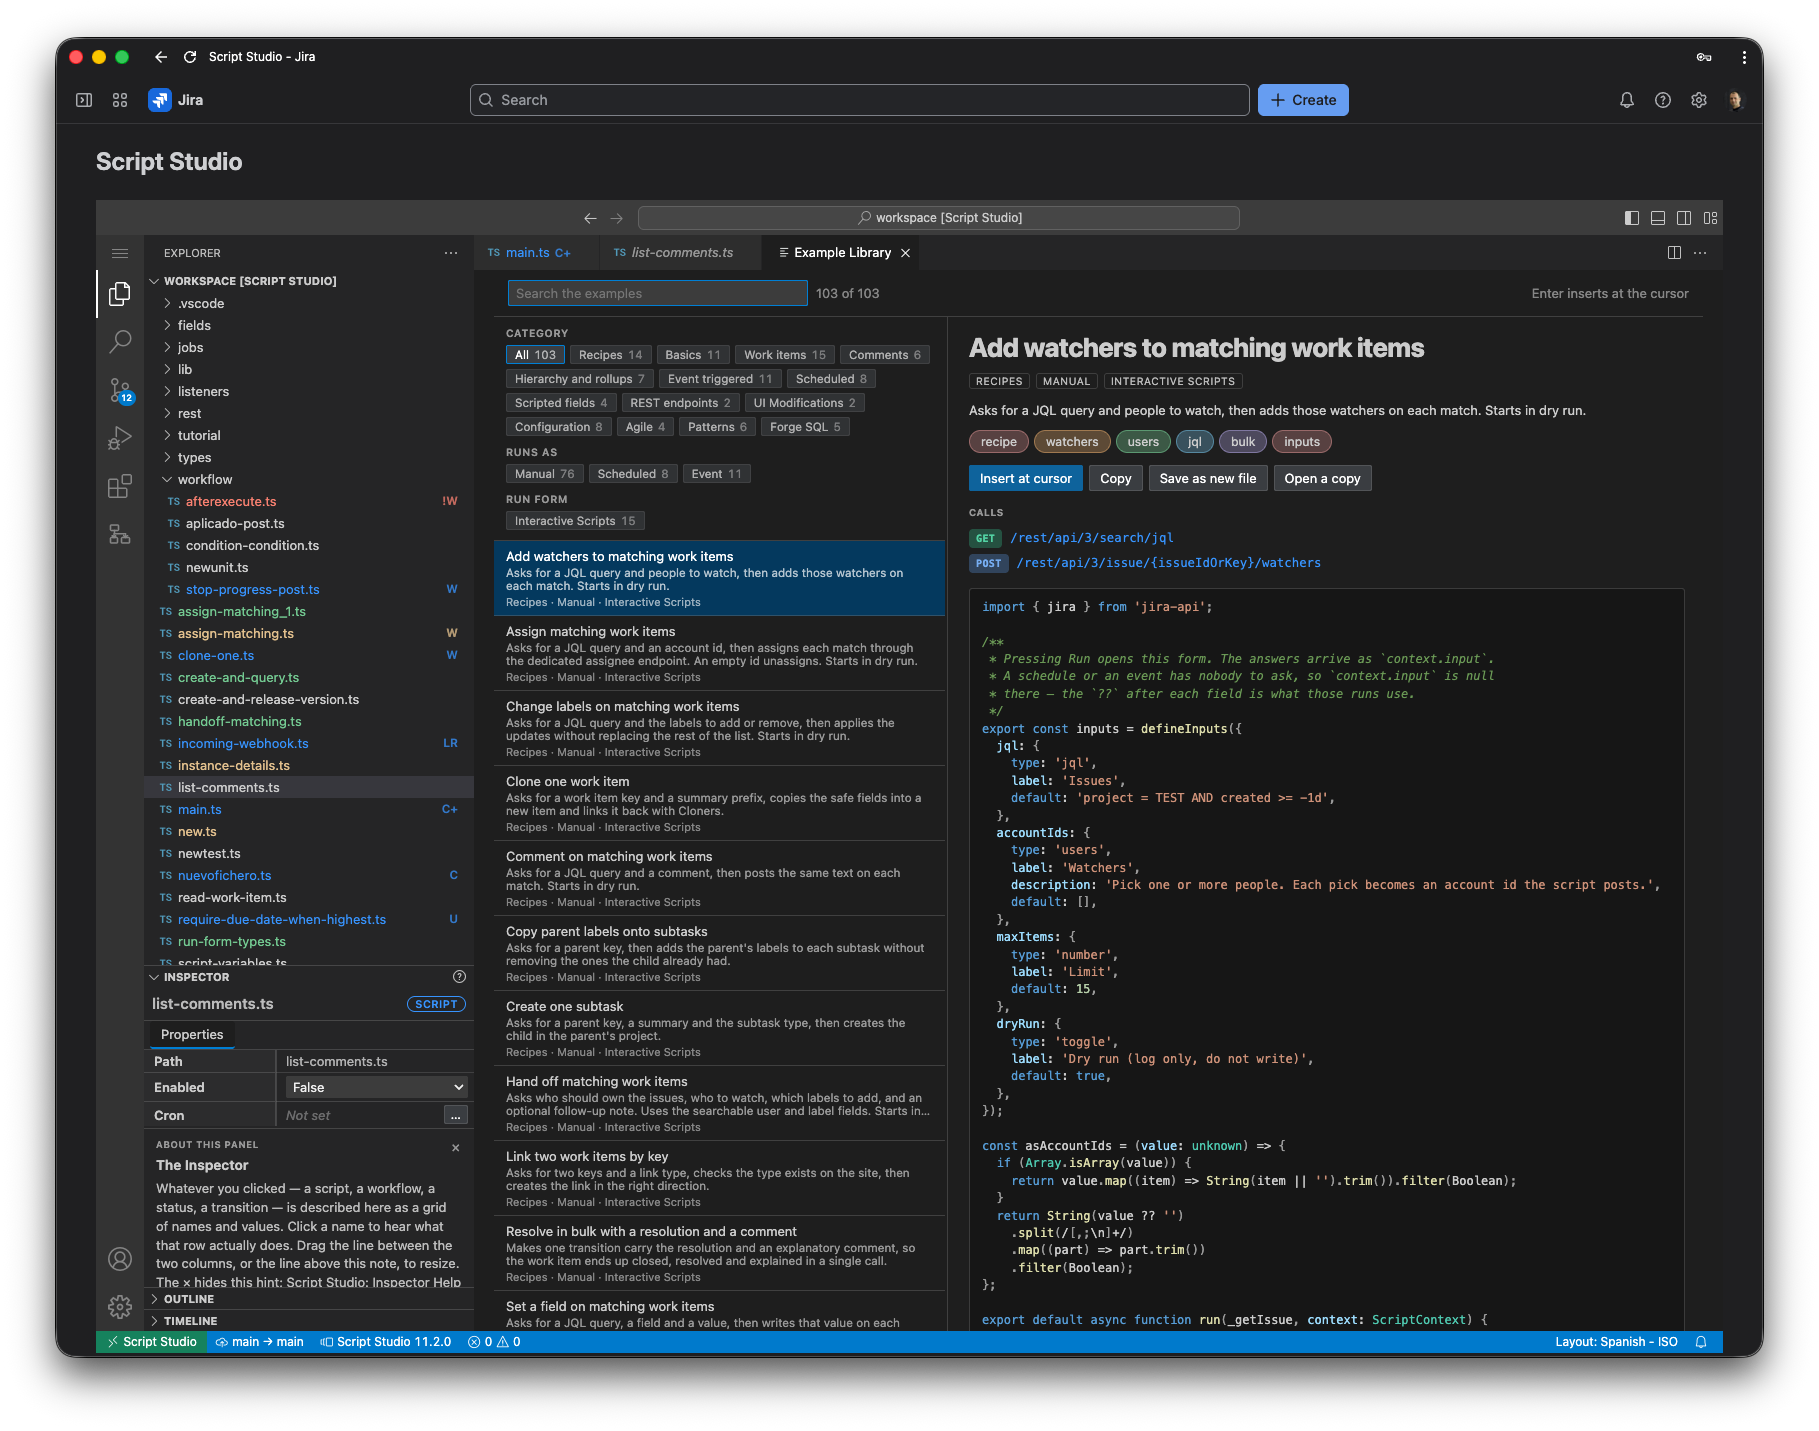
Task: Click the blue Create button
Action: [1303, 100]
